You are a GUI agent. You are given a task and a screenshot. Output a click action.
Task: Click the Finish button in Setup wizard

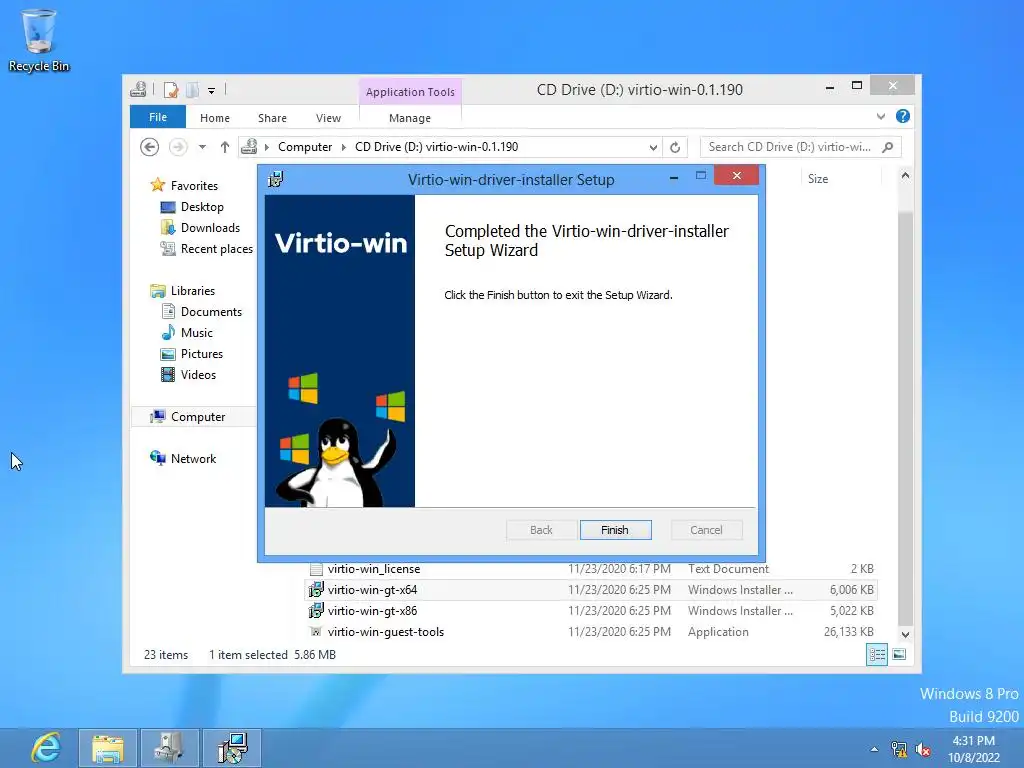click(615, 530)
